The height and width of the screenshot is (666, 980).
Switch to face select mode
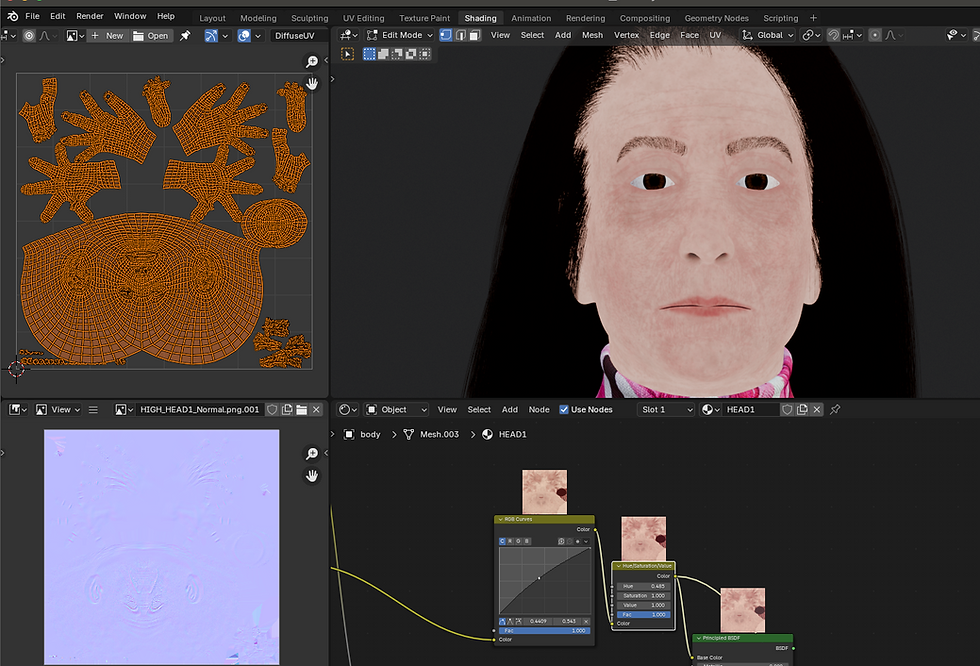click(475, 35)
